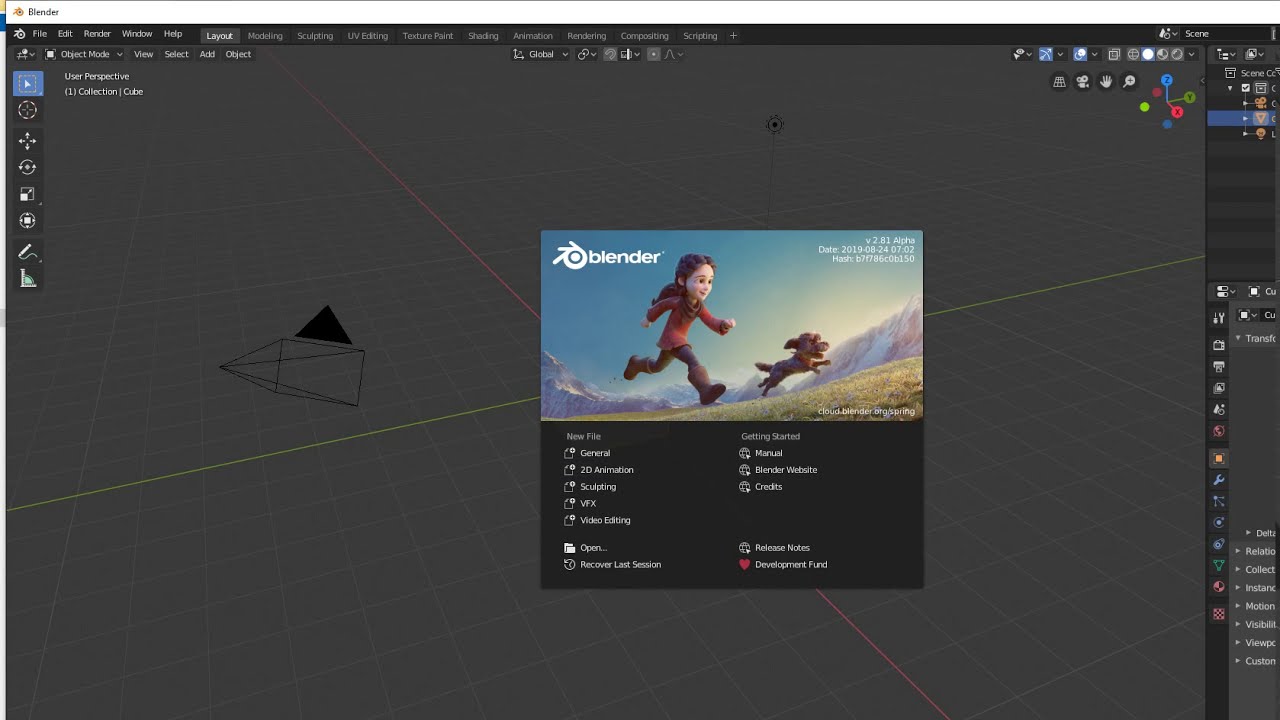Expand the Visibility panel
The height and width of the screenshot is (720, 1280).
click(1256, 624)
